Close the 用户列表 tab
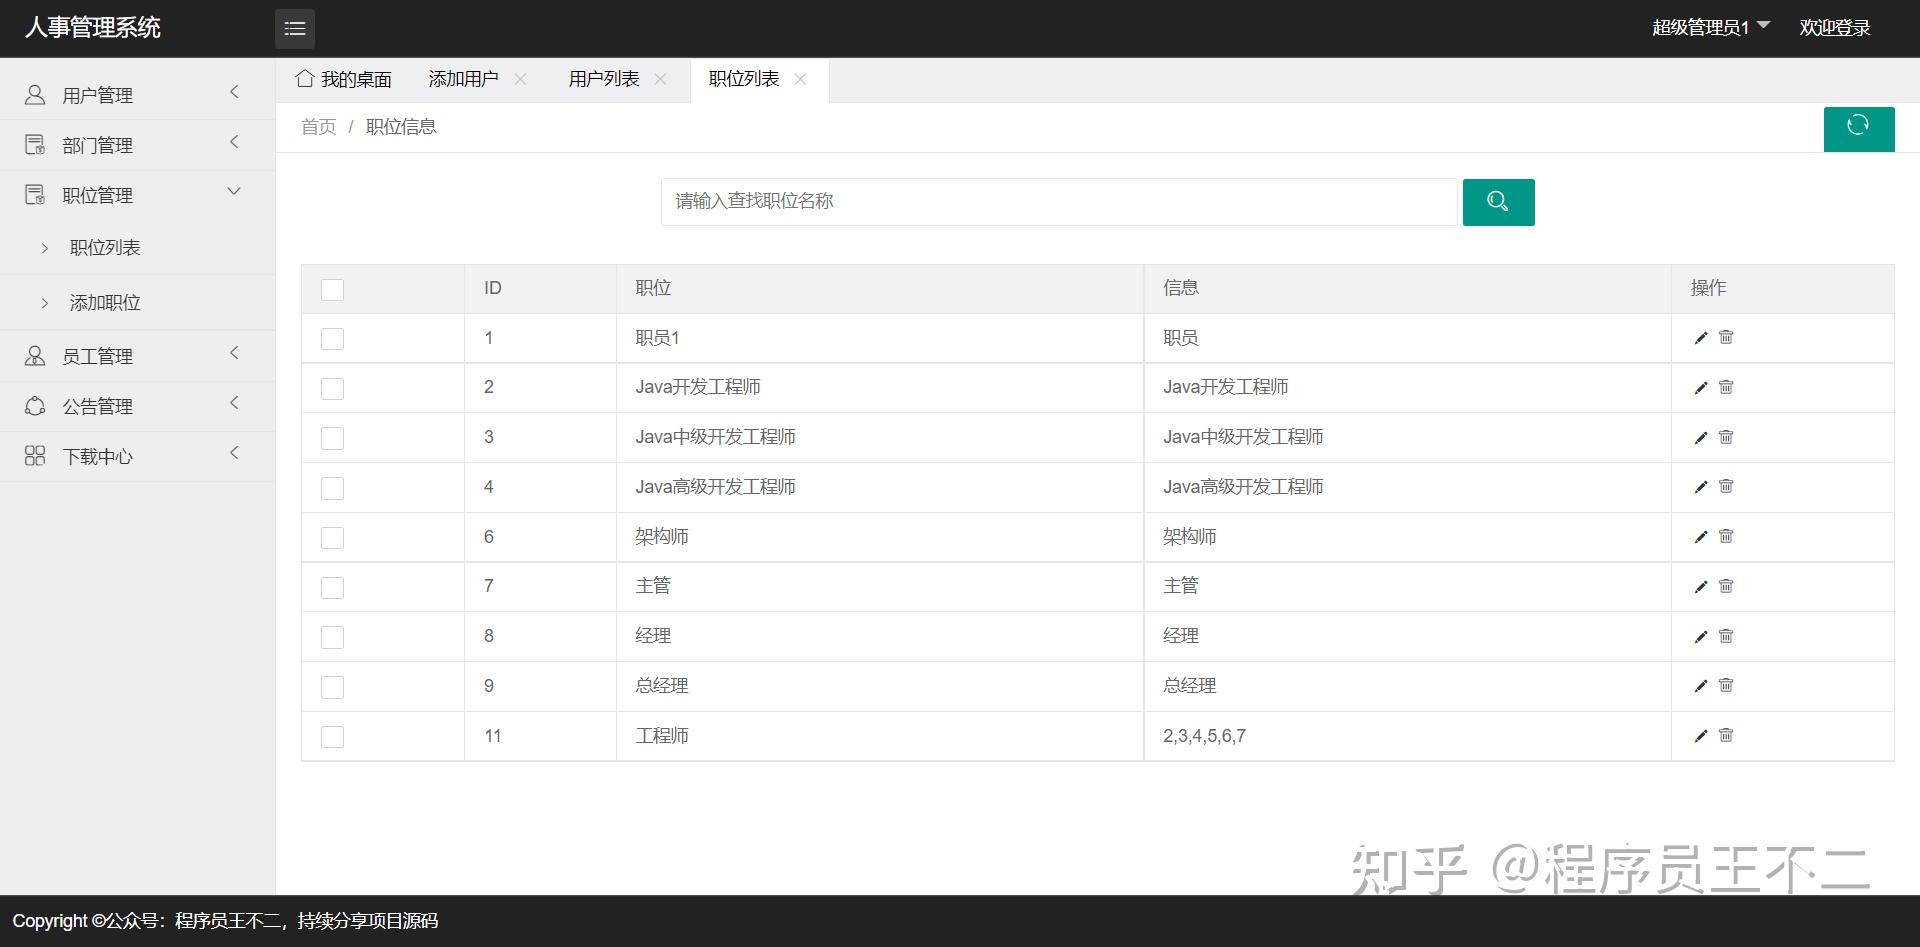 coord(660,79)
